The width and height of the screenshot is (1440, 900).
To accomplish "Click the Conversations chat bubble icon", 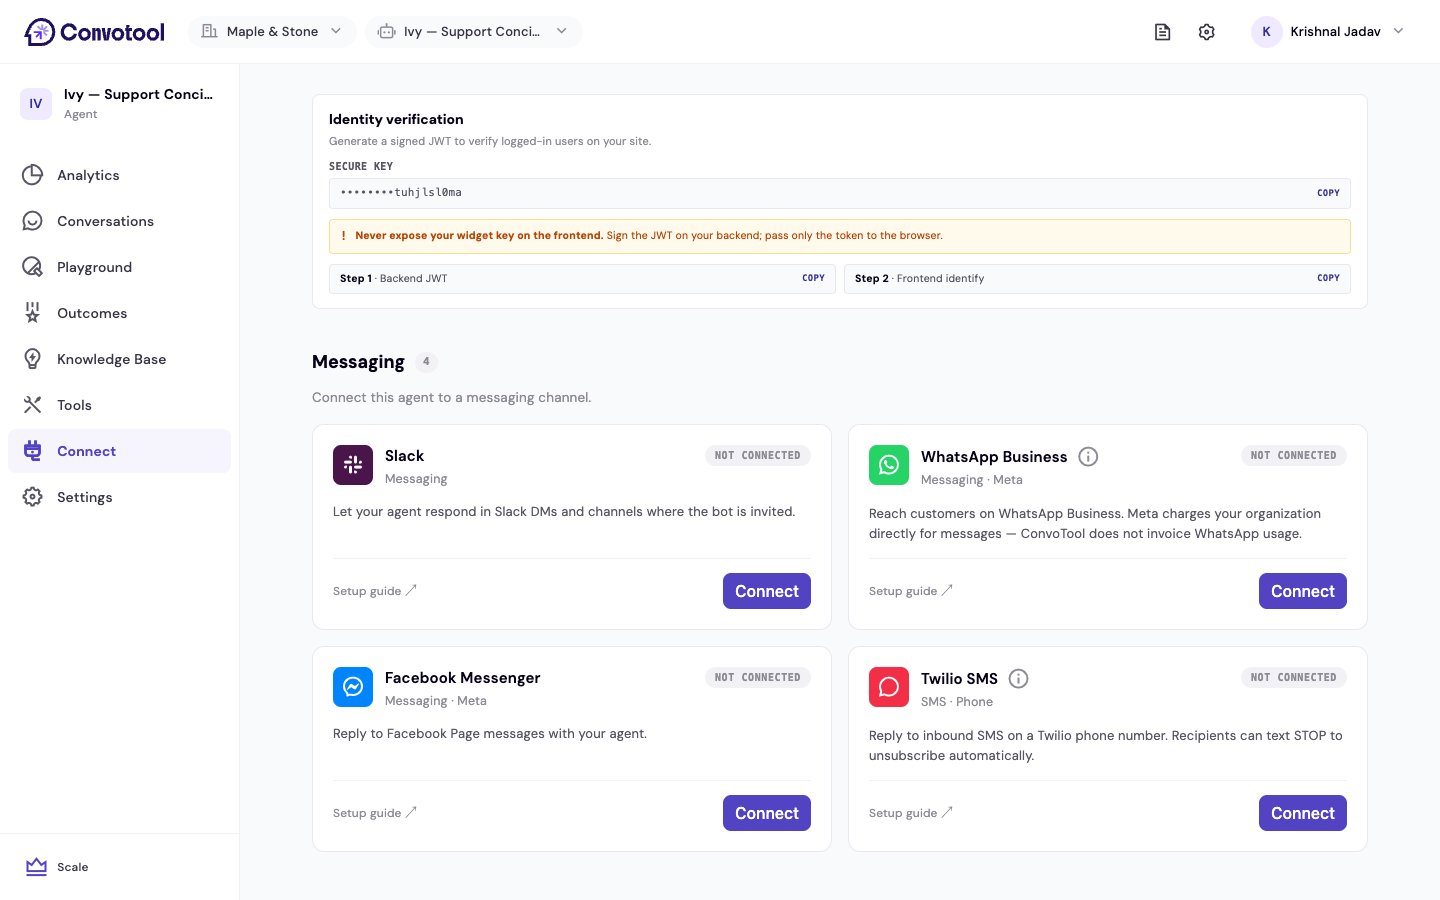I will click(33, 221).
